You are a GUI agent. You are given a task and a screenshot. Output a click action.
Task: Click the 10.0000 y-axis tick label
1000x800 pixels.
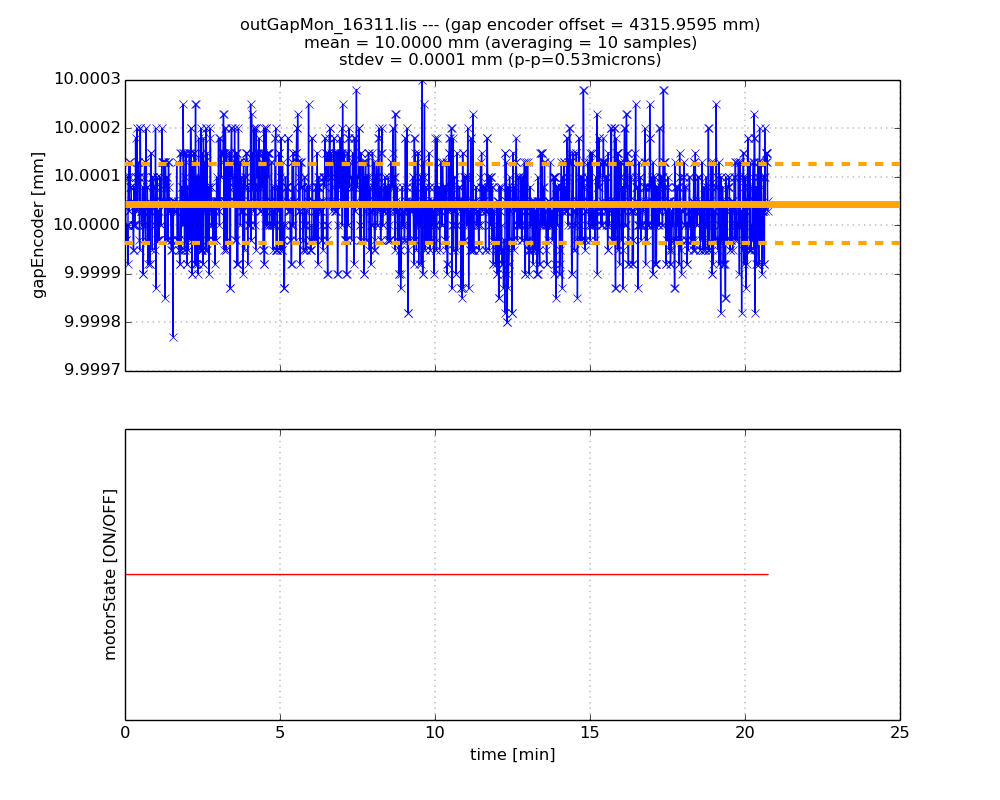87,225
